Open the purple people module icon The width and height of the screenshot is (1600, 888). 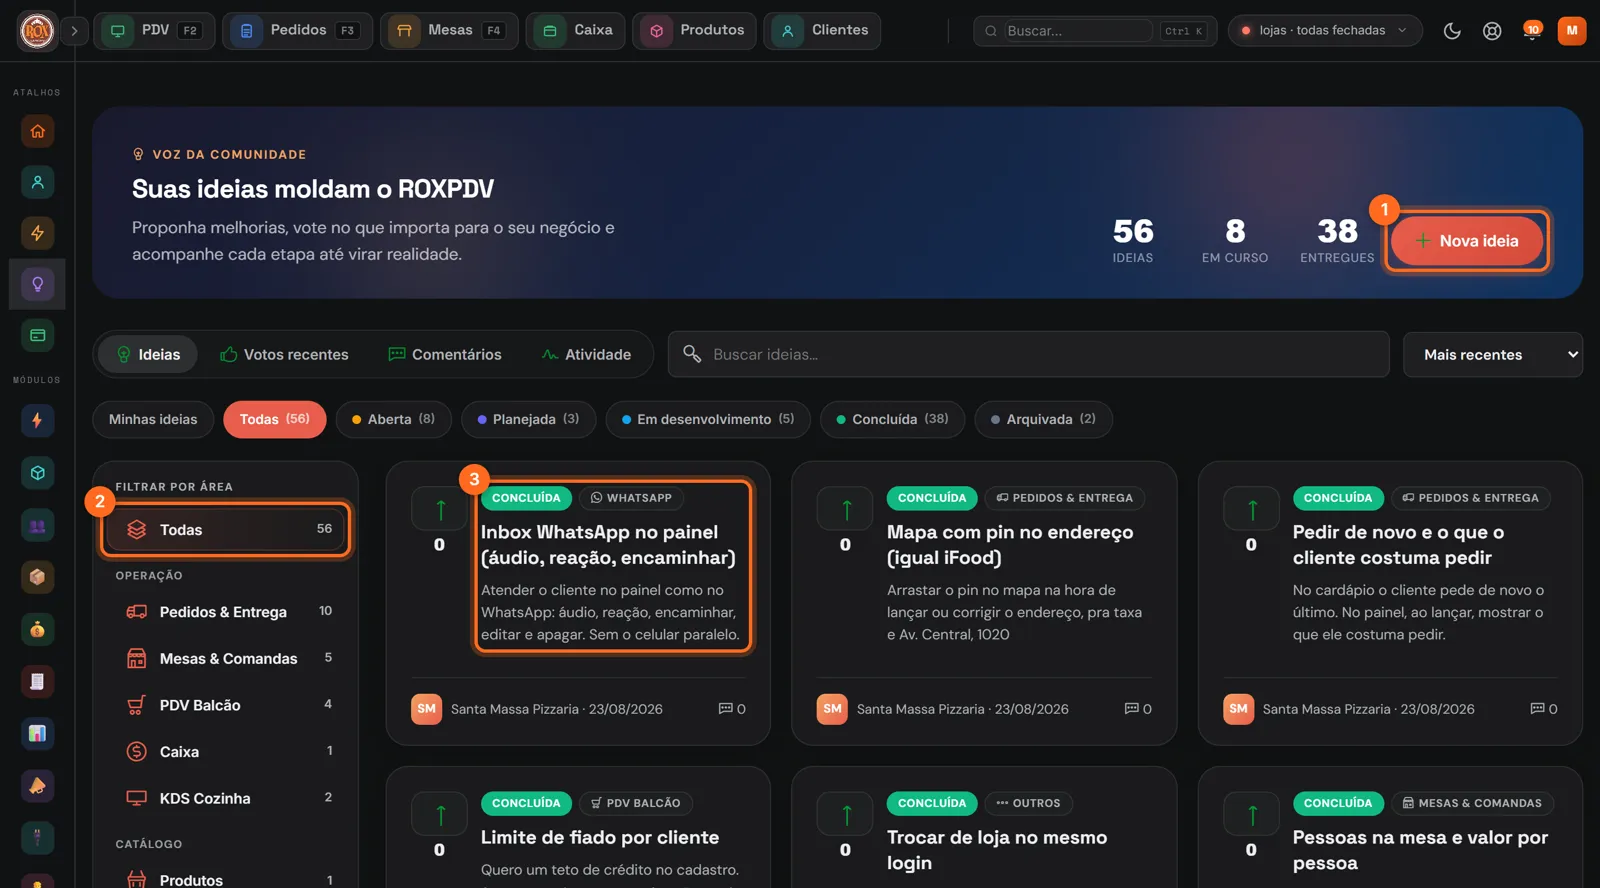(37, 525)
